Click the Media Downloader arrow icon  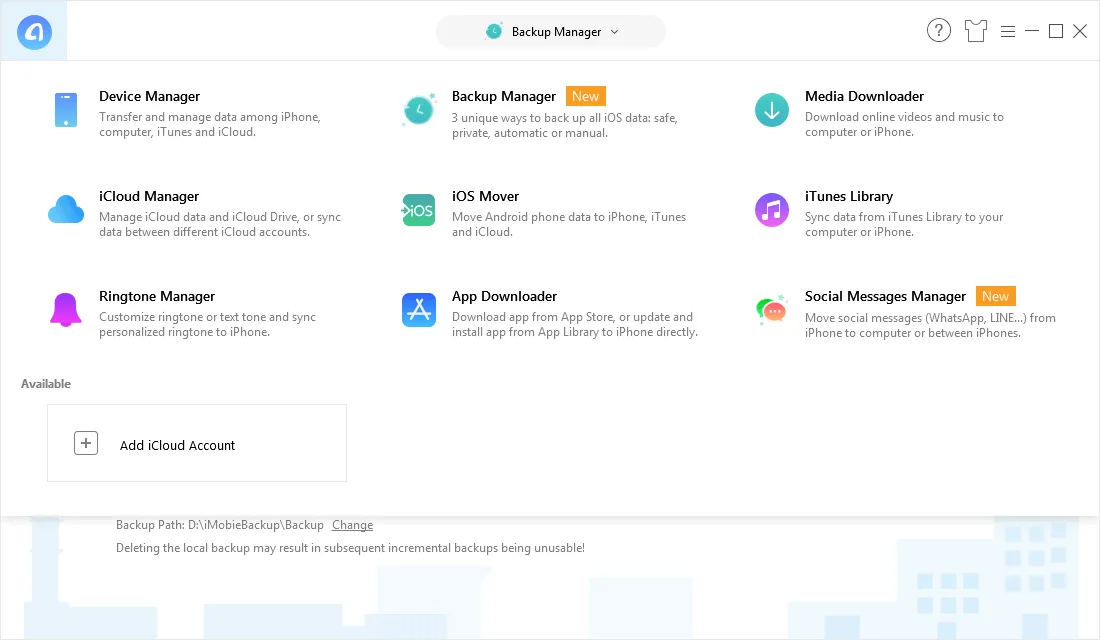772,110
